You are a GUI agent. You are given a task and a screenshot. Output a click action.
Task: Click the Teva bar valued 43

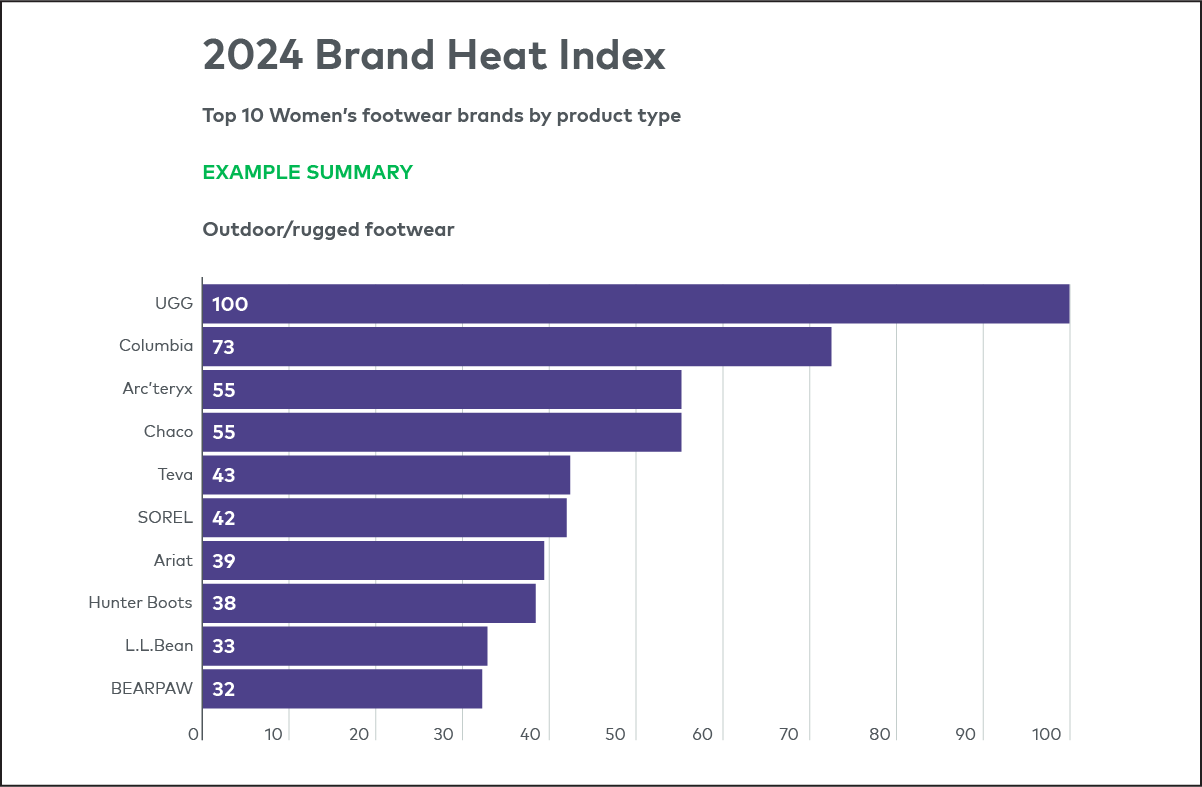[386, 475]
